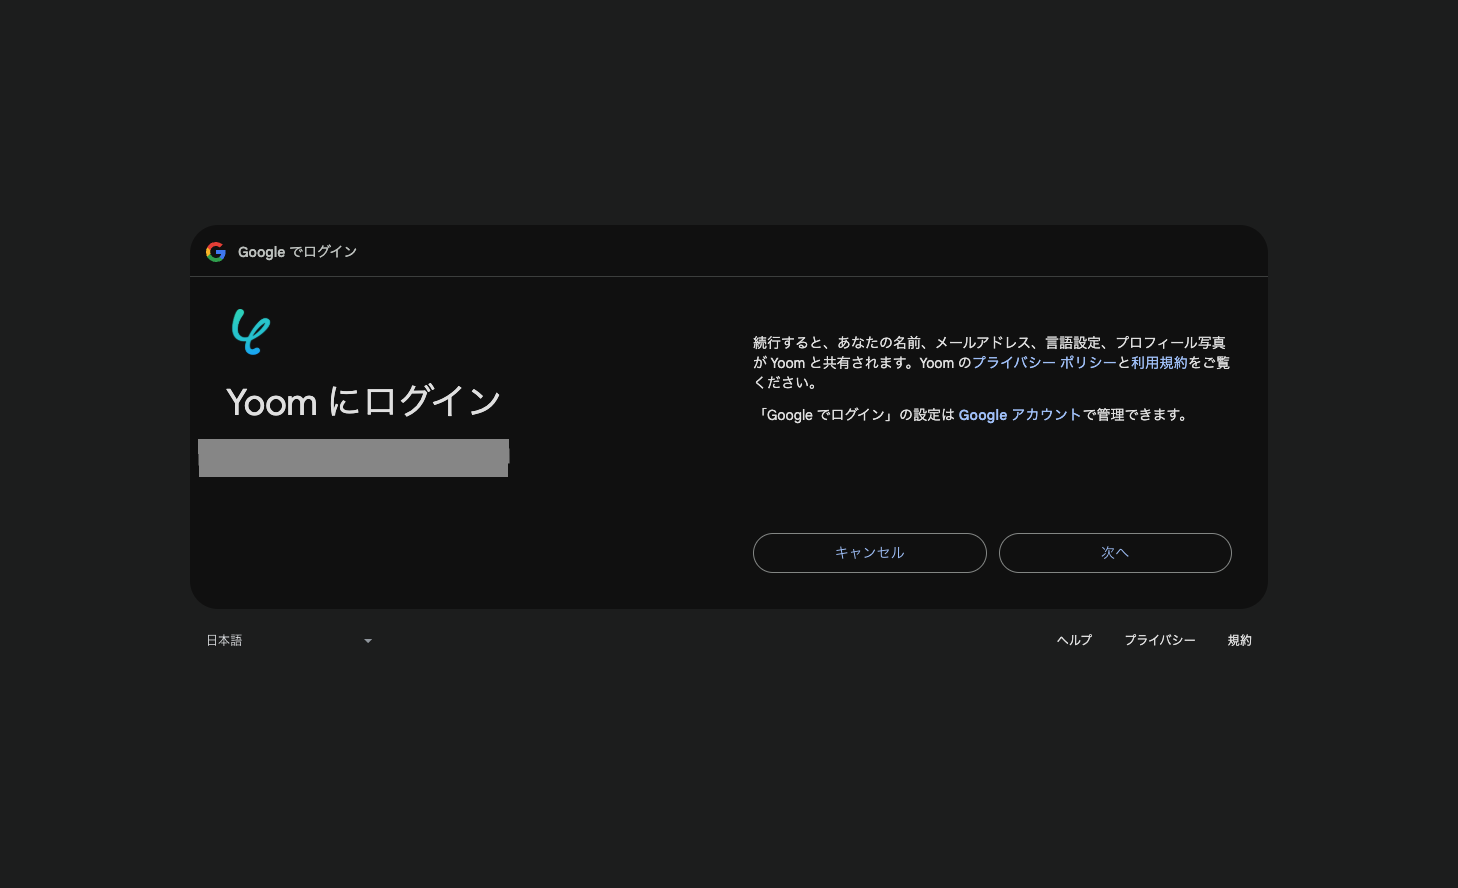Open the 日本語 language dropdown
The image size is (1458, 888).
[289, 641]
